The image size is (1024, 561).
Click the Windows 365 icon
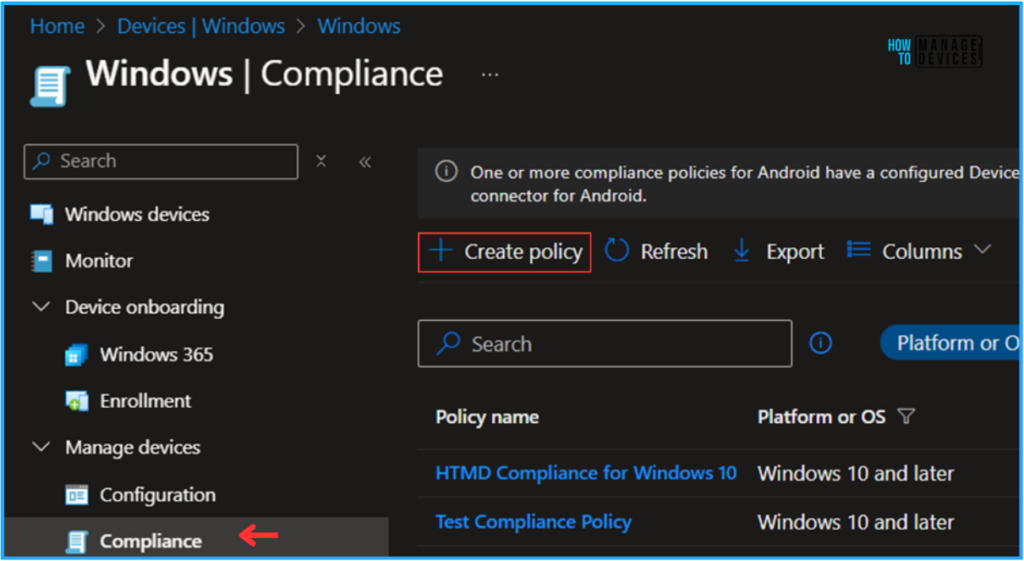click(76, 355)
